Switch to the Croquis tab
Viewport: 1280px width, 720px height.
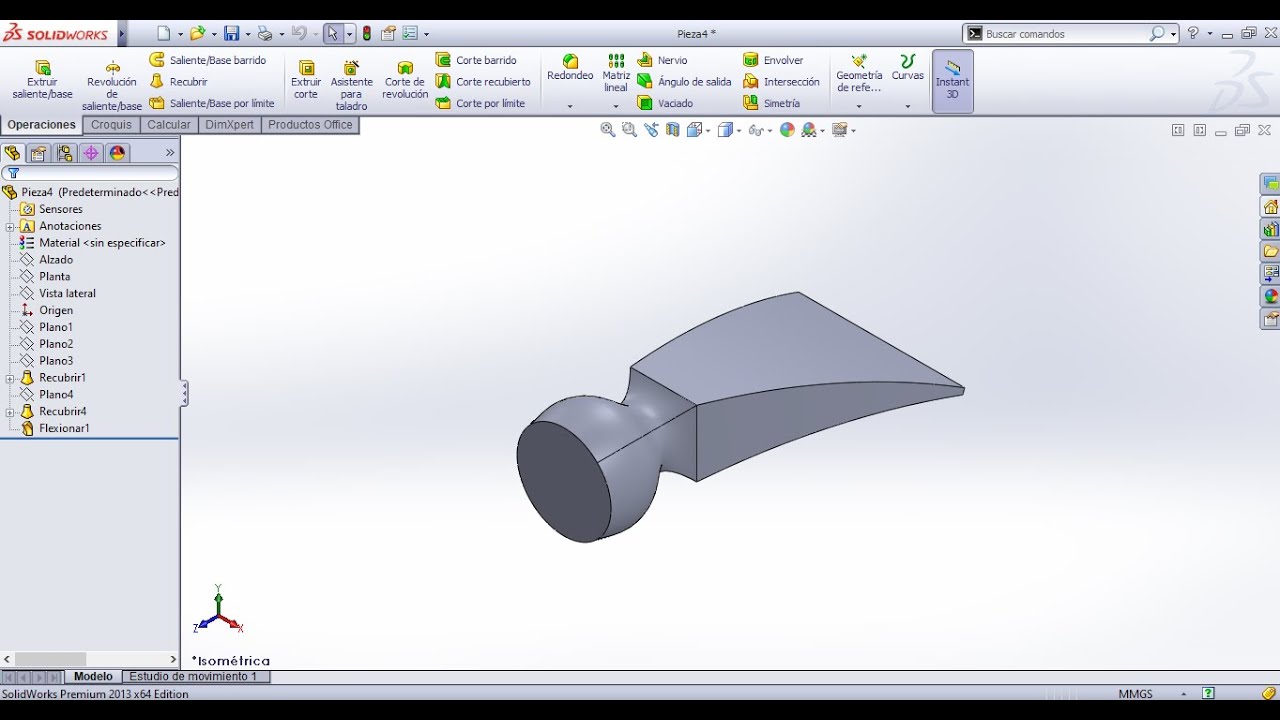click(x=112, y=125)
